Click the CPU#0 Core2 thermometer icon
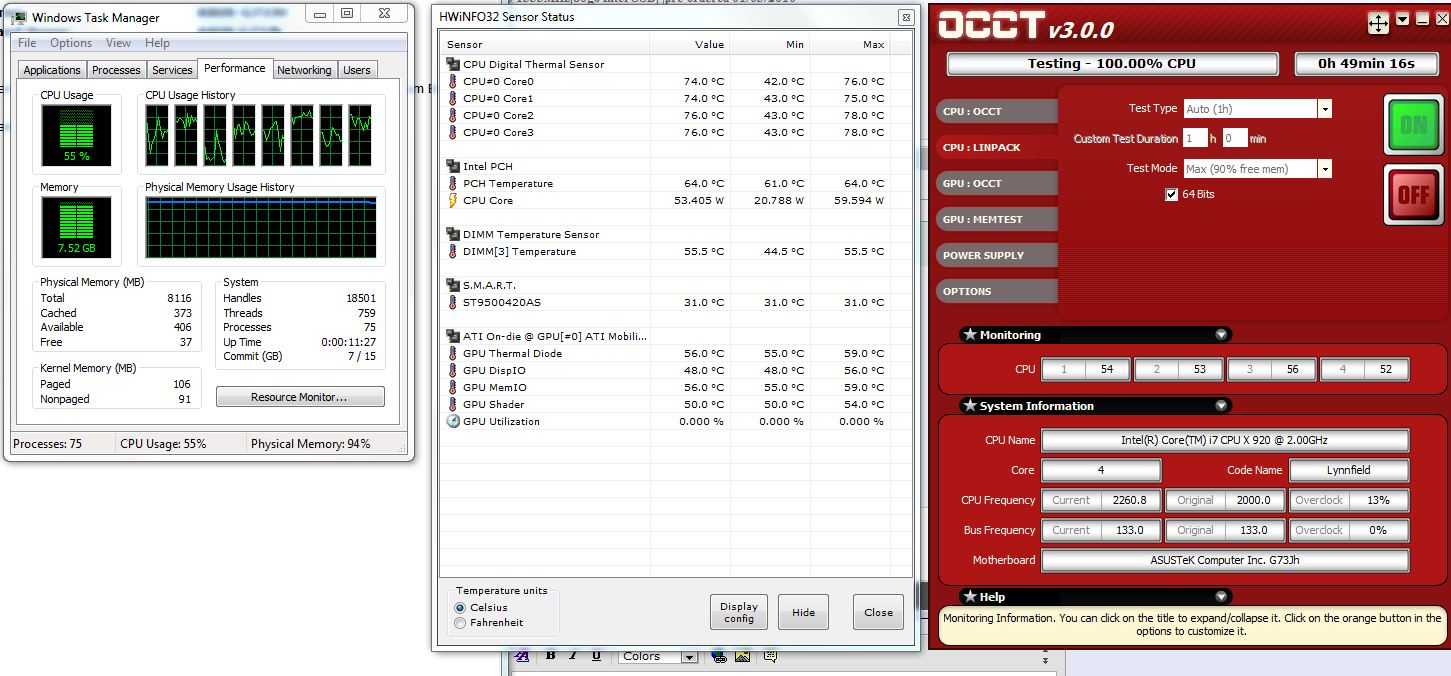Screen dimensions: 1451x676 (453, 115)
